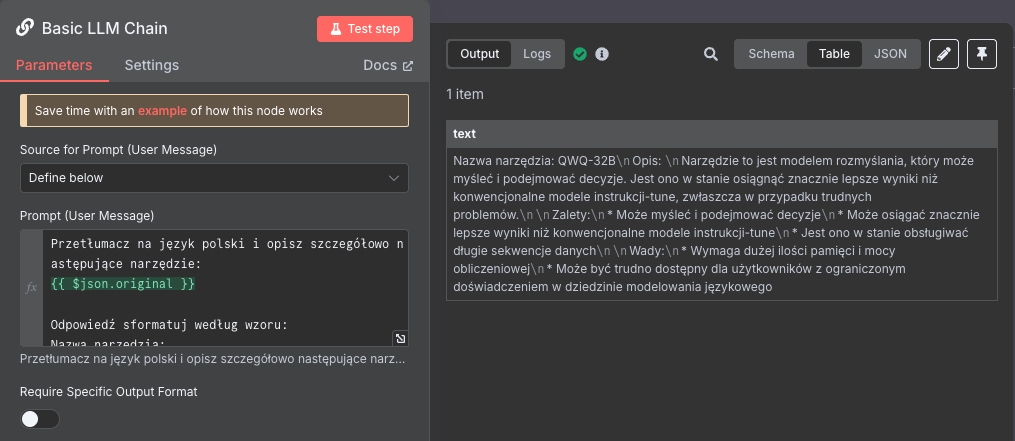Click the search icon in output panel

pos(711,54)
